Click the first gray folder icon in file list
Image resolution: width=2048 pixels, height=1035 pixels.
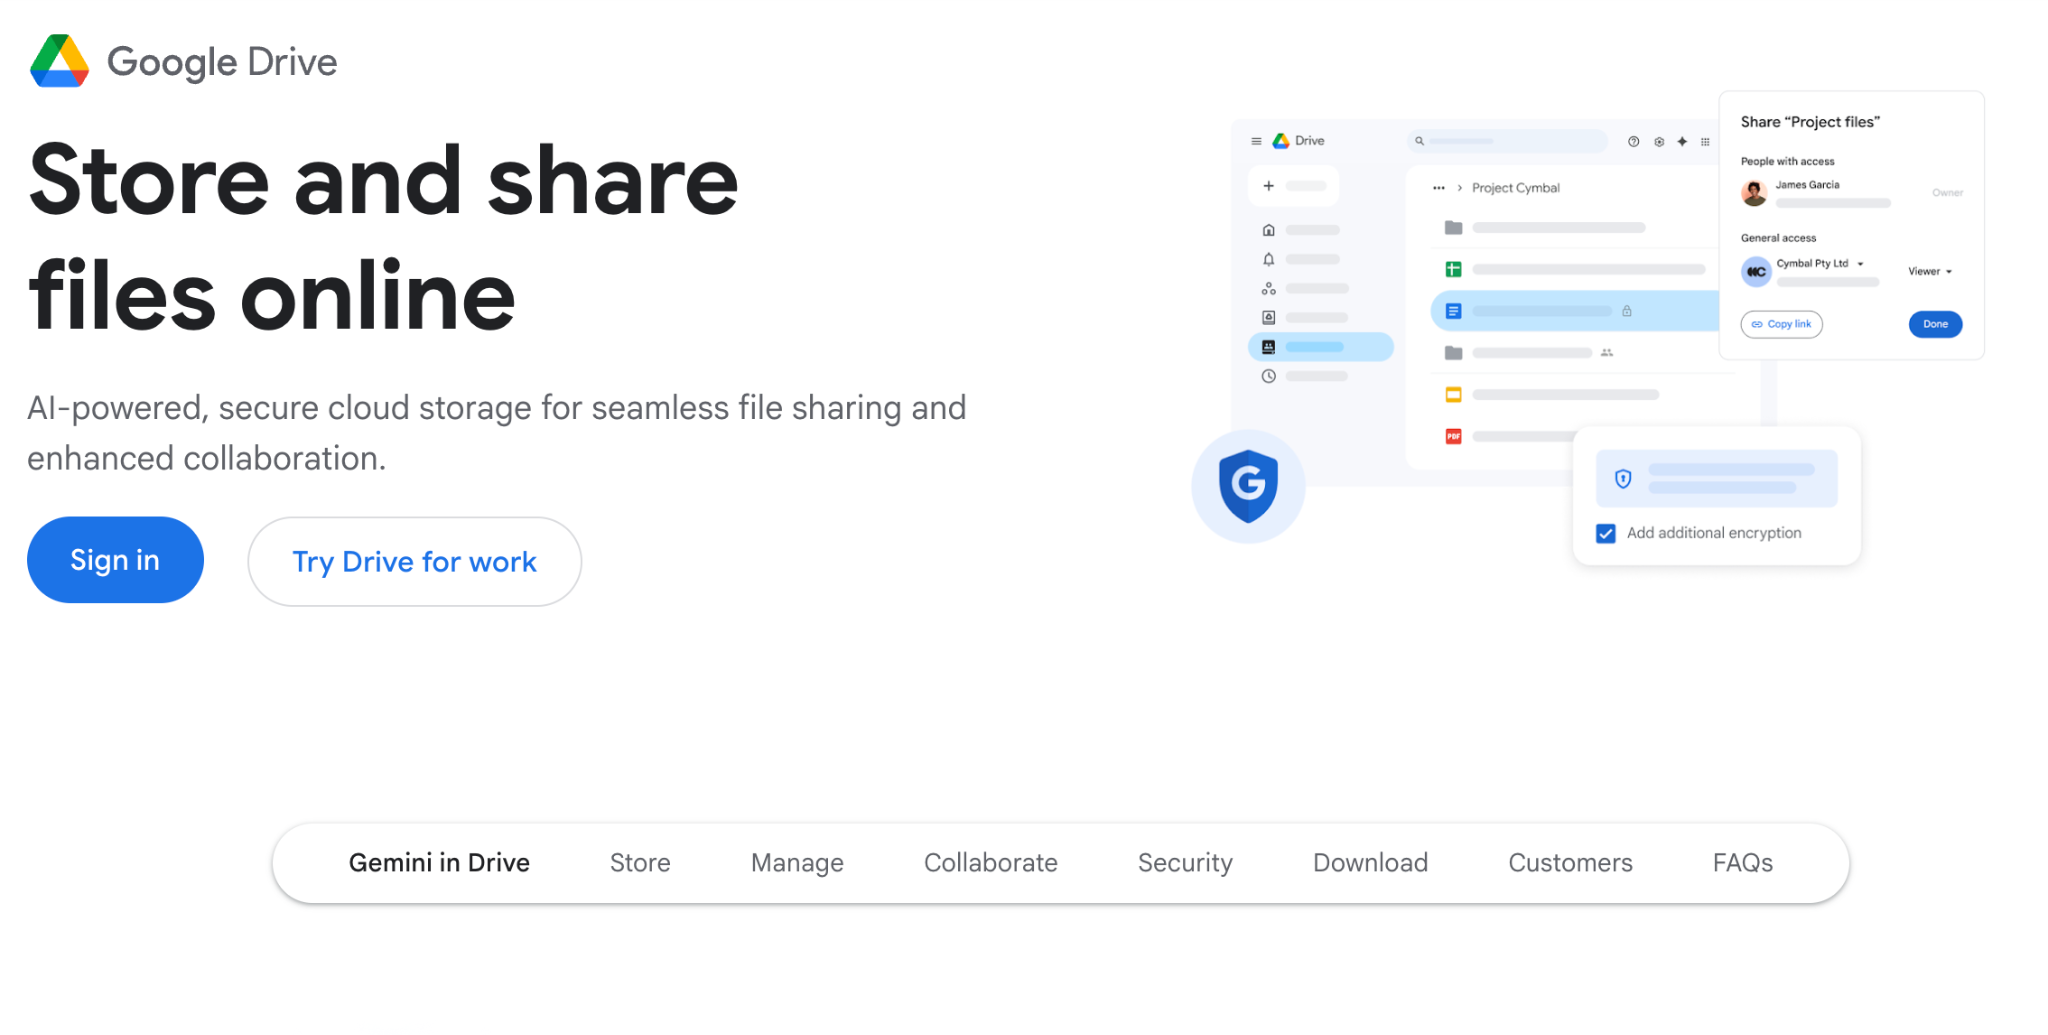click(x=1454, y=228)
